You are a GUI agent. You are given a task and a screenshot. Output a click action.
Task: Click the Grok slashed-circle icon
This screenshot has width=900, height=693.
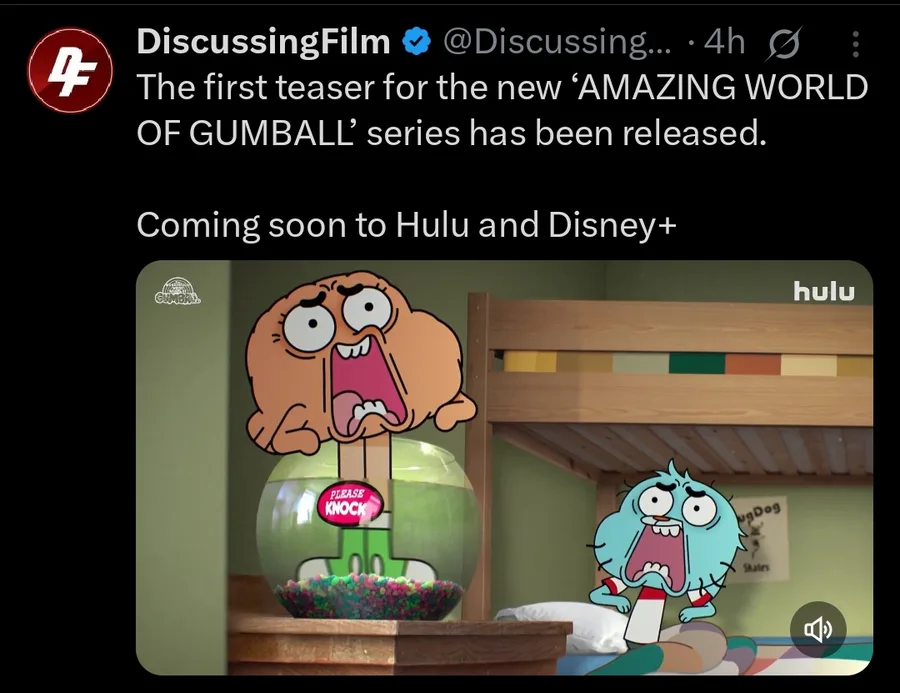click(783, 44)
